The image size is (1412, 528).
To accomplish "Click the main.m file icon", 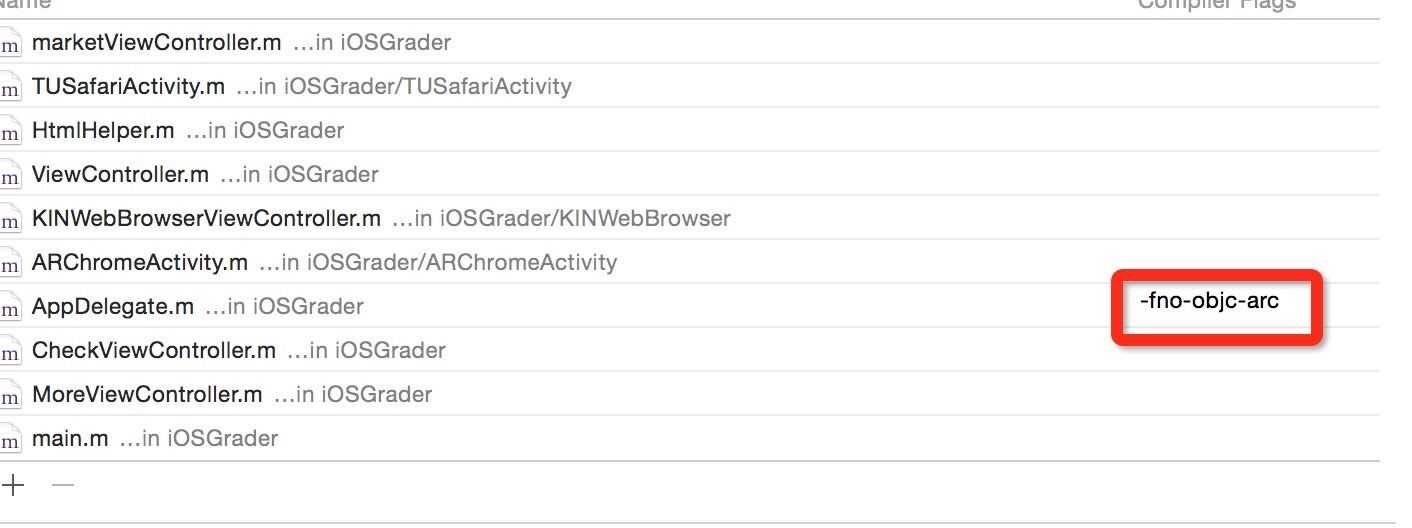I will tap(9, 439).
